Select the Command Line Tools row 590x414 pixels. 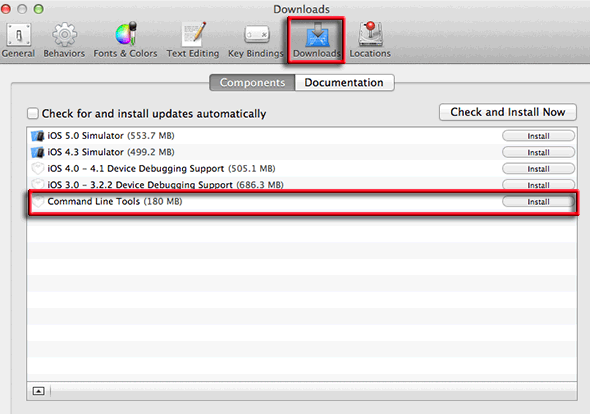(303, 202)
